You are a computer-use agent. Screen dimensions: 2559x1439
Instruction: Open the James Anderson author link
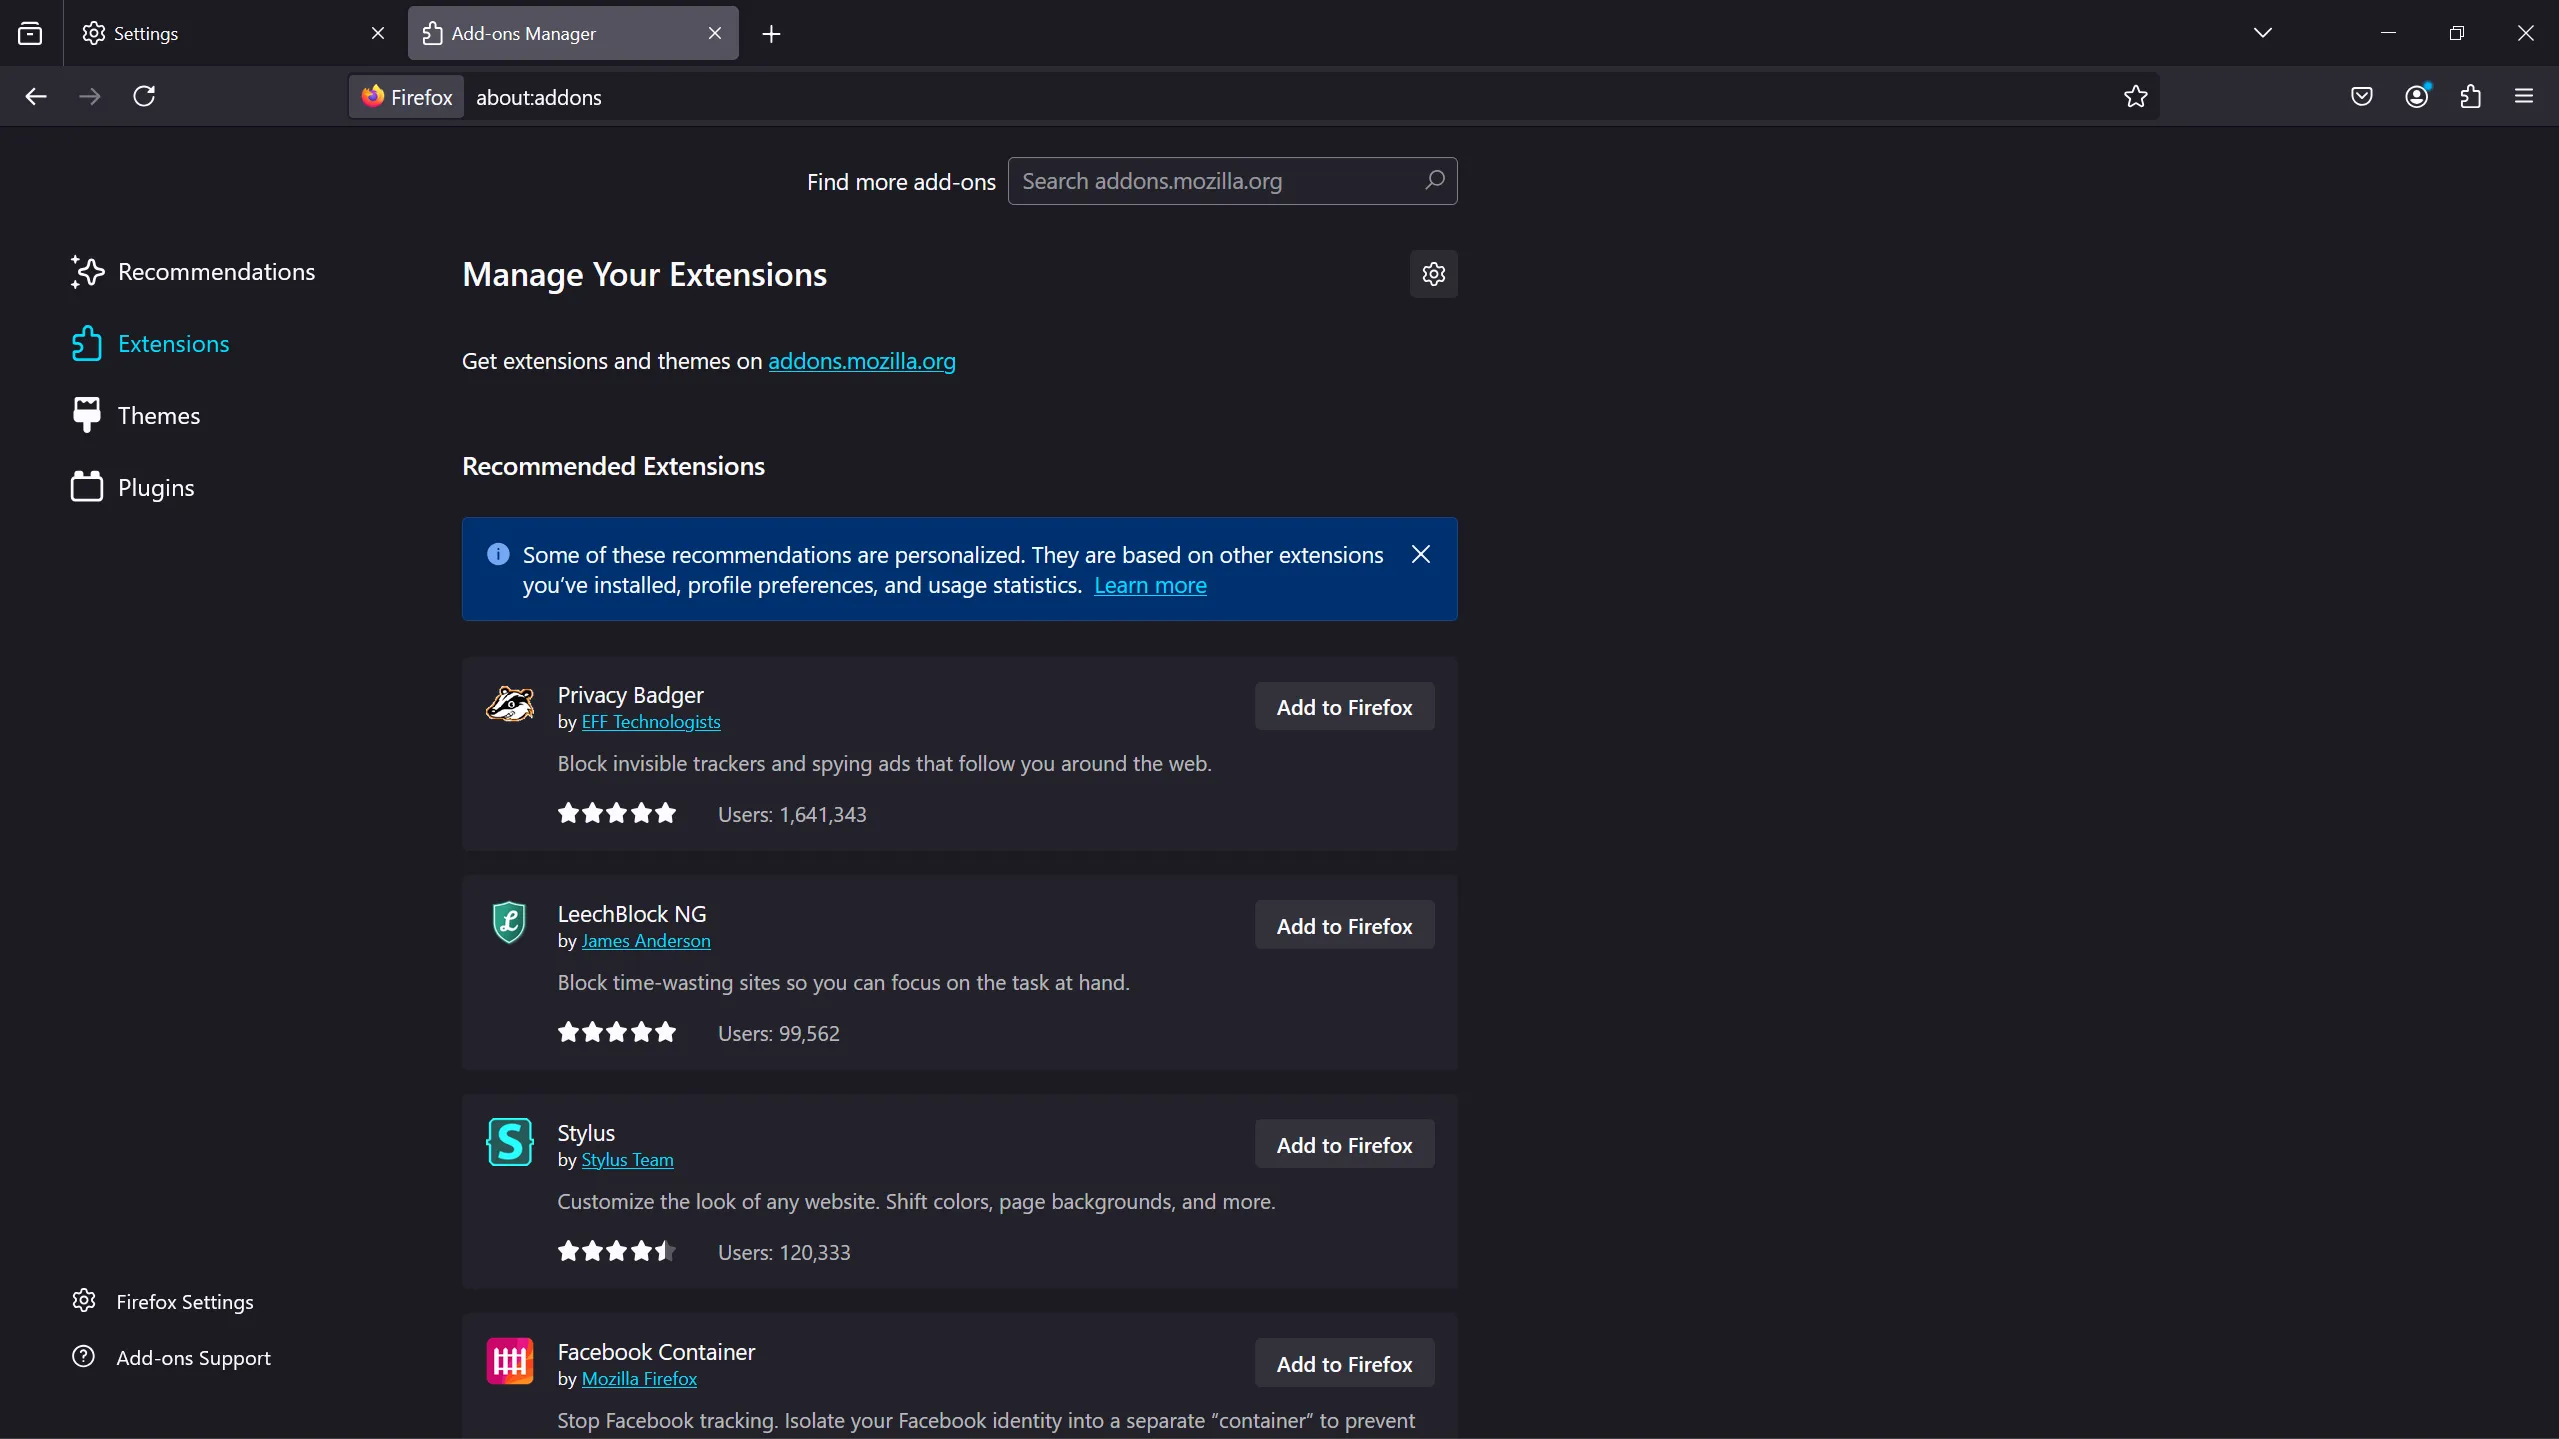pyautogui.click(x=646, y=941)
